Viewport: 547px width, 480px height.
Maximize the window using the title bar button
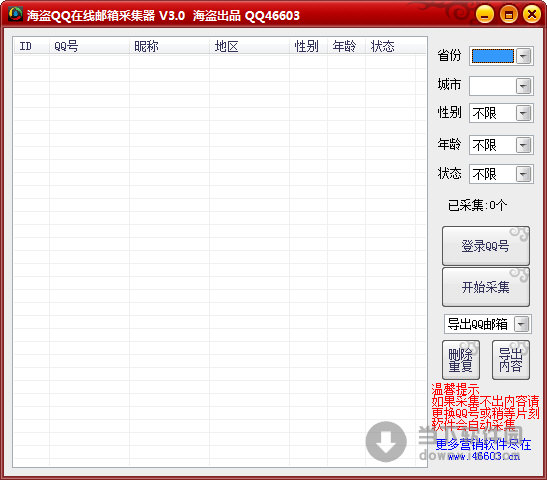coord(509,15)
